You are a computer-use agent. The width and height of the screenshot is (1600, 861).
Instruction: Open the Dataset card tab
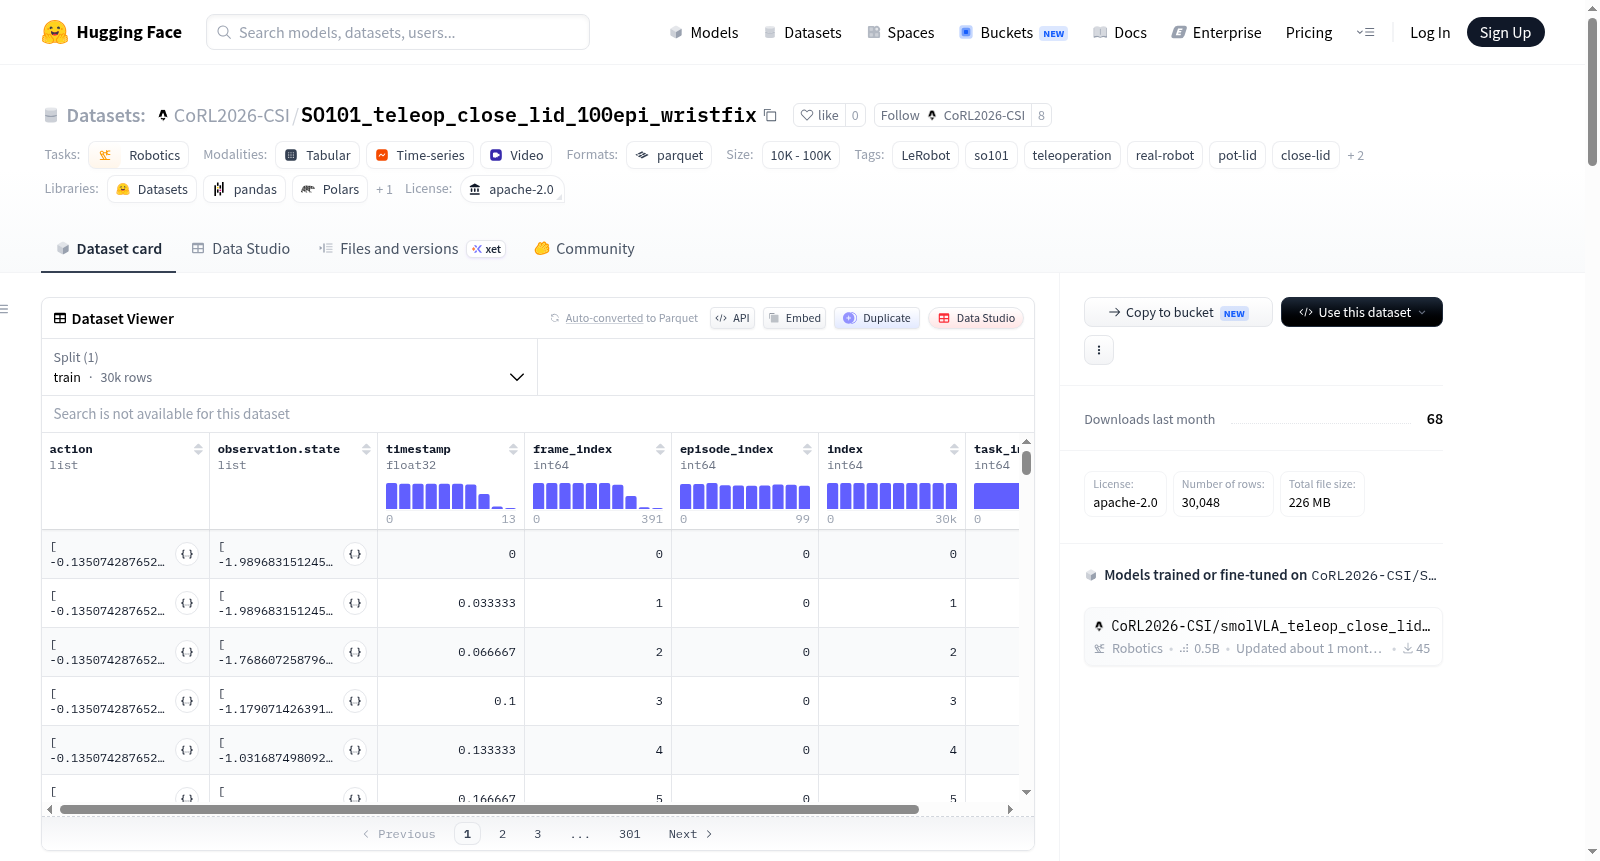coord(109,249)
